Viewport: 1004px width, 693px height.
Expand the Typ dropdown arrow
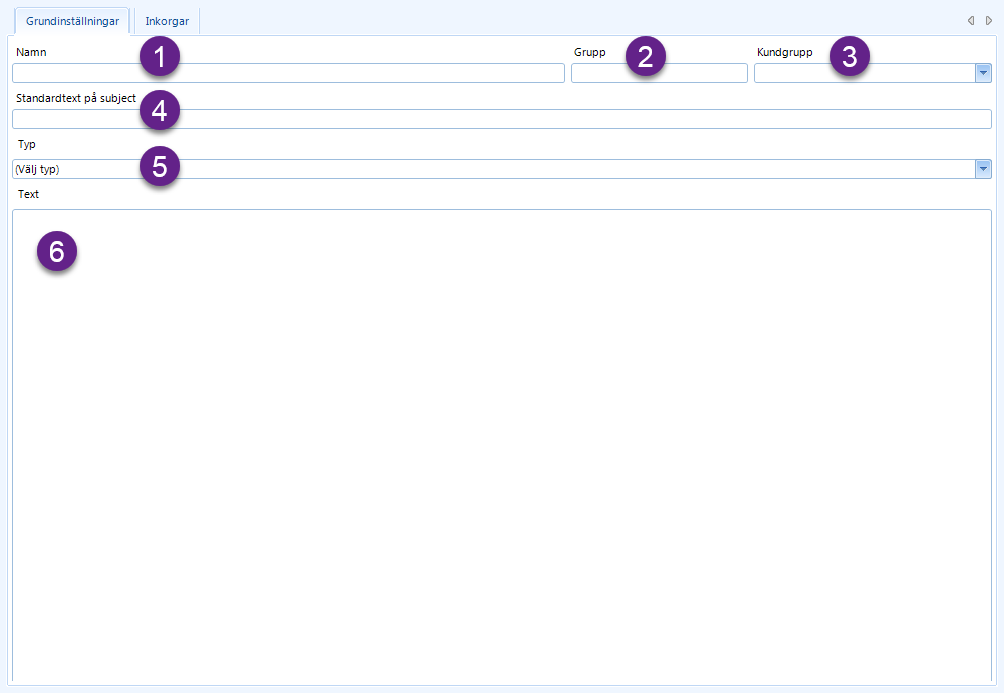983,169
